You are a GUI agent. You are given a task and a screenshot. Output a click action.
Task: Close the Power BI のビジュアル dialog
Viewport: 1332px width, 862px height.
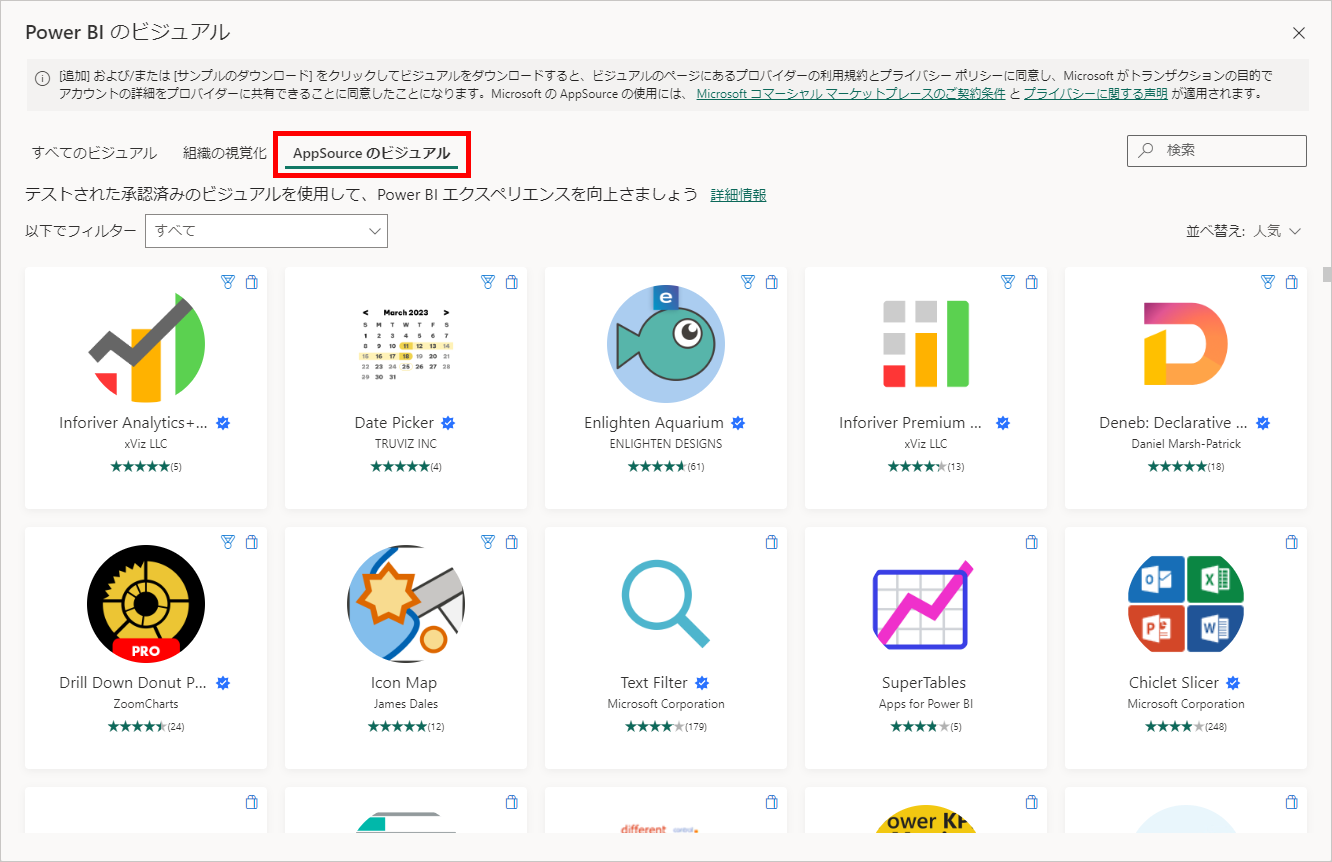click(1299, 33)
